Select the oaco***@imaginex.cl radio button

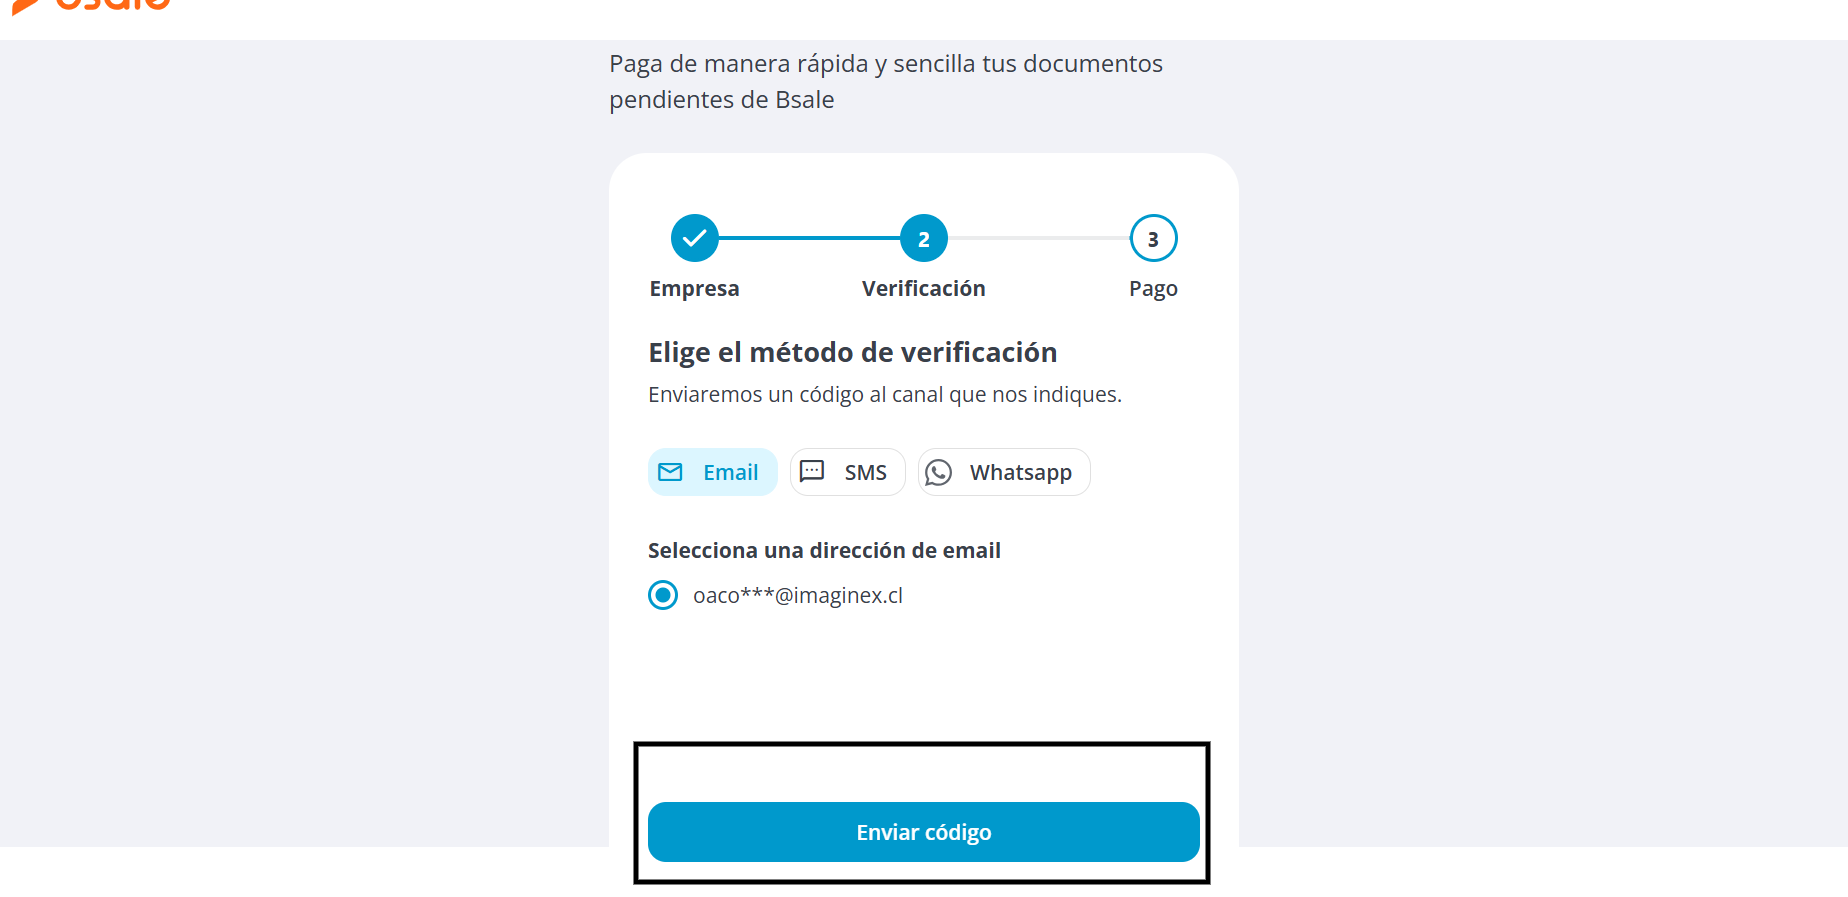pos(663,595)
